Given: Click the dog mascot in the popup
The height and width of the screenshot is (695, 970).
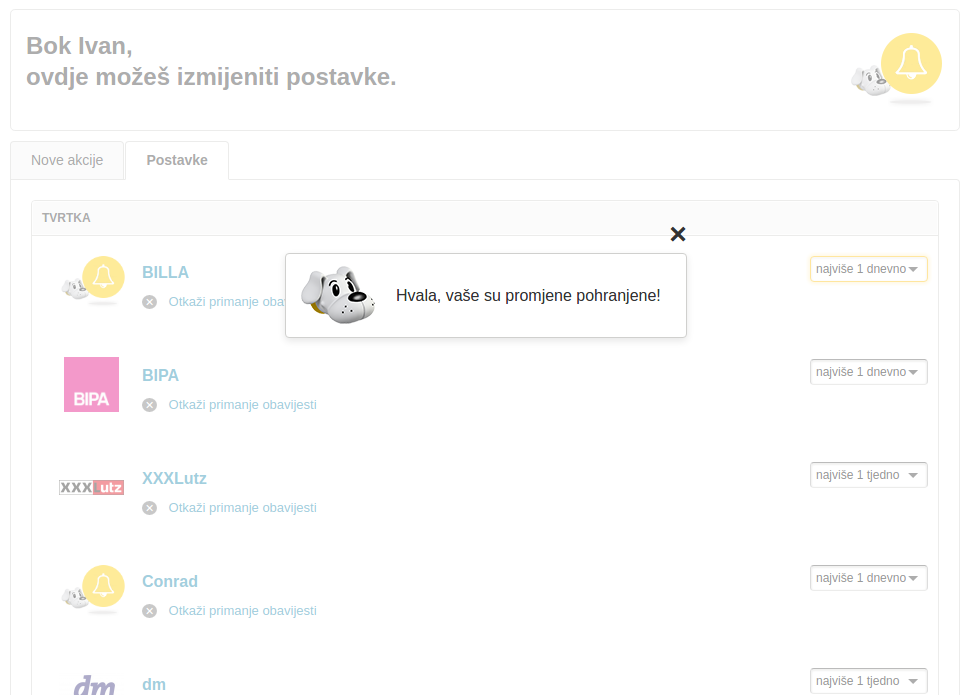Looking at the screenshot, I should pyautogui.click(x=338, y=296).
